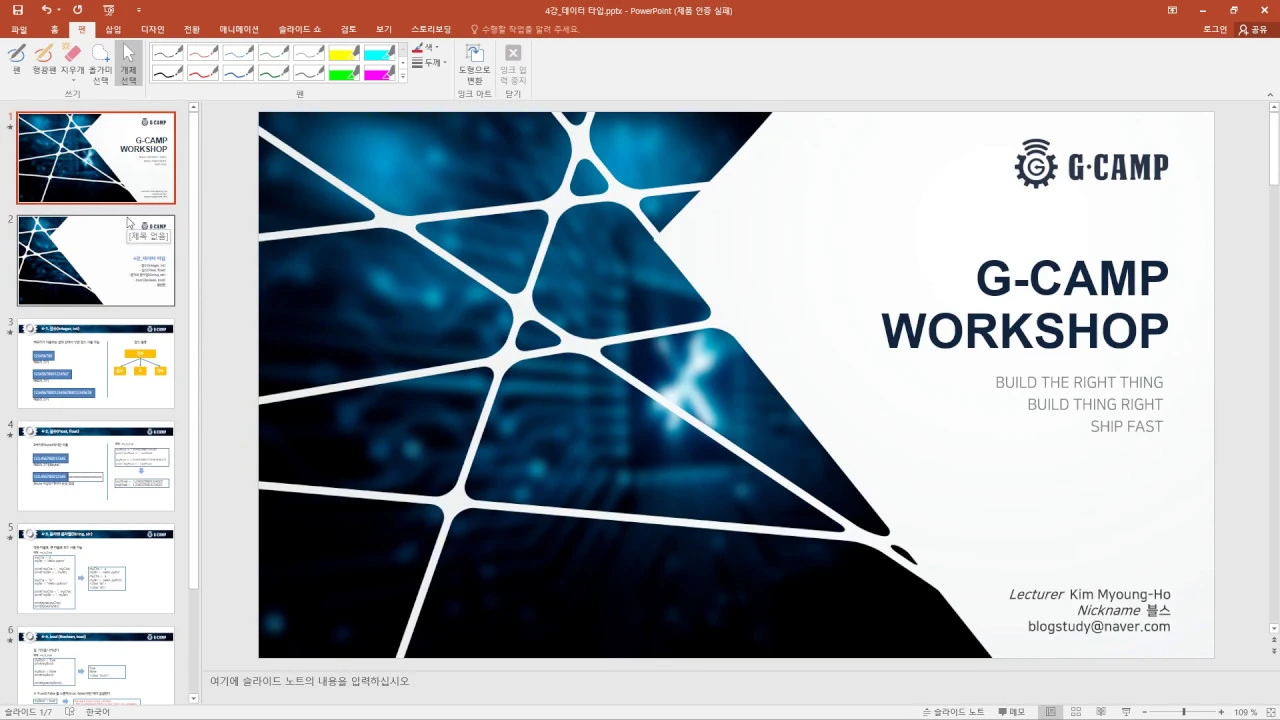Select slide 3 thumbnail
The width and height of the screenshot is (1280, 720).
click(x=96, y=364)
